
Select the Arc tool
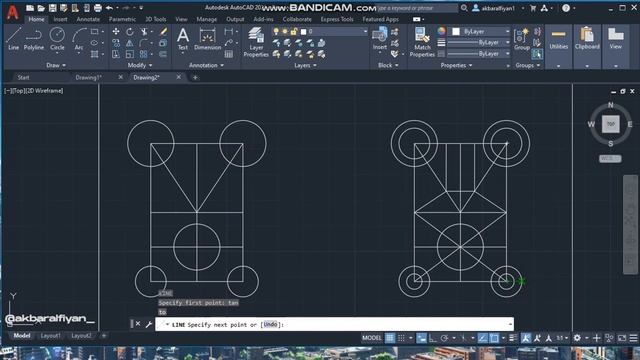pos(79,39)
